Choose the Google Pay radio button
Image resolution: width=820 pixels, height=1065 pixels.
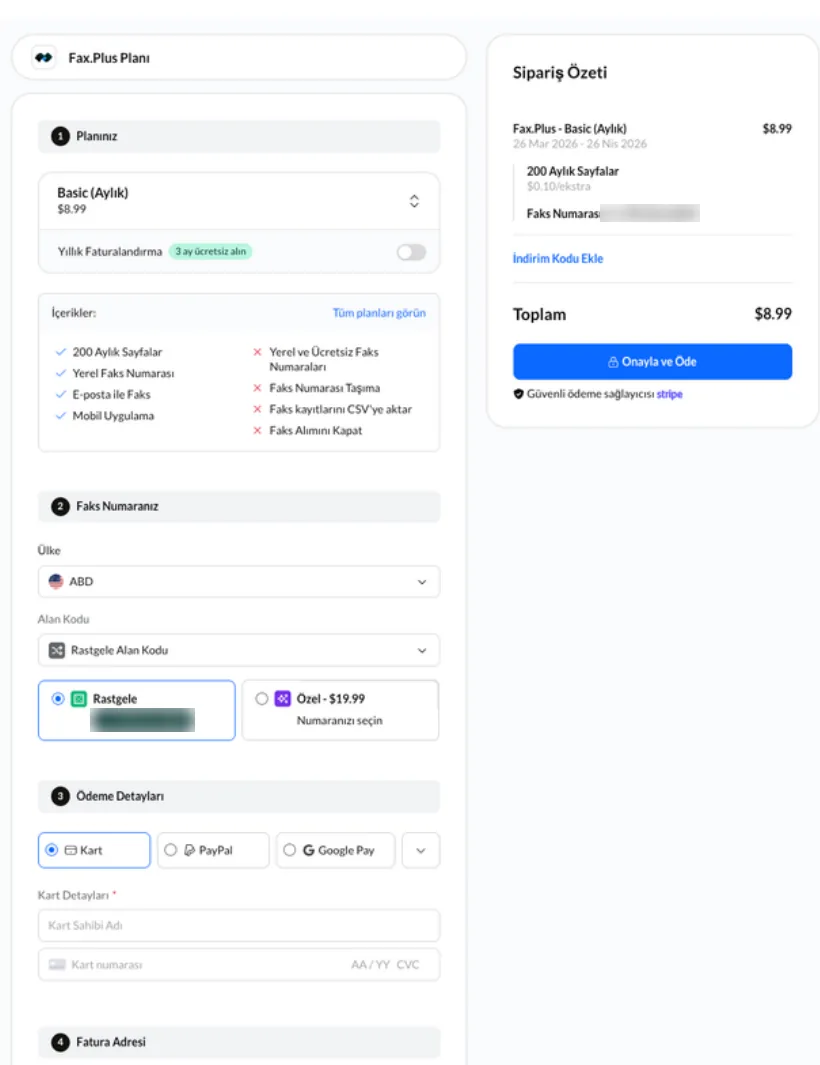pyautogui.click(x=289, y=850)
